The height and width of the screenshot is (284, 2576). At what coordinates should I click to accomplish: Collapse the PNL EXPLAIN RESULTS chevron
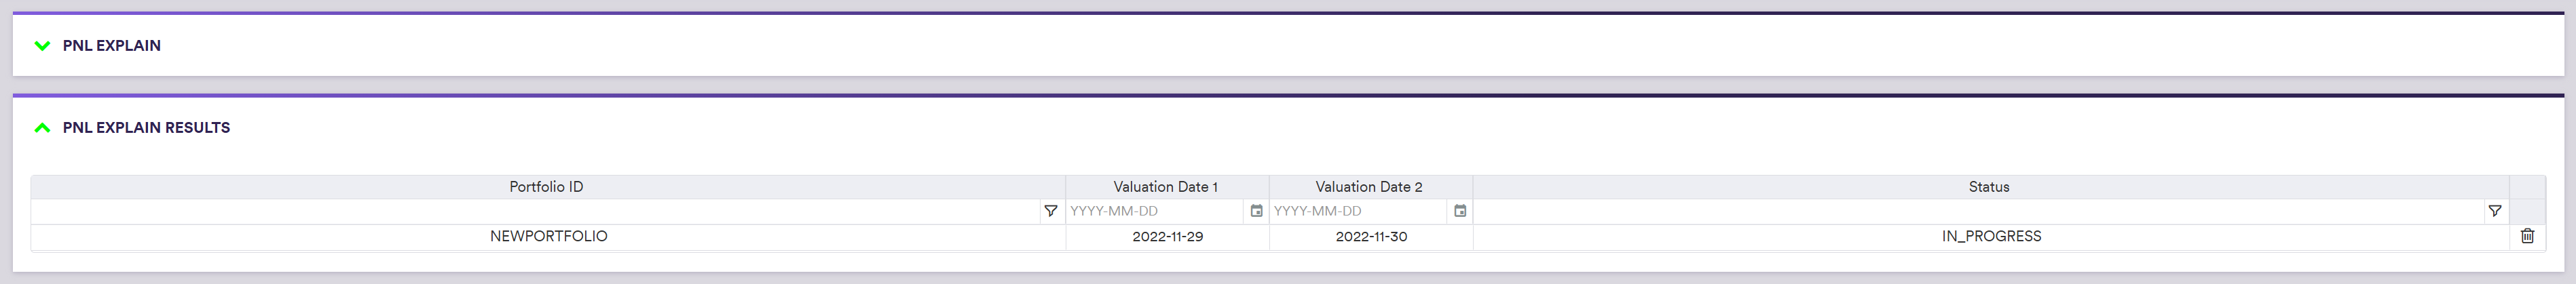click(x=42, y=128)
